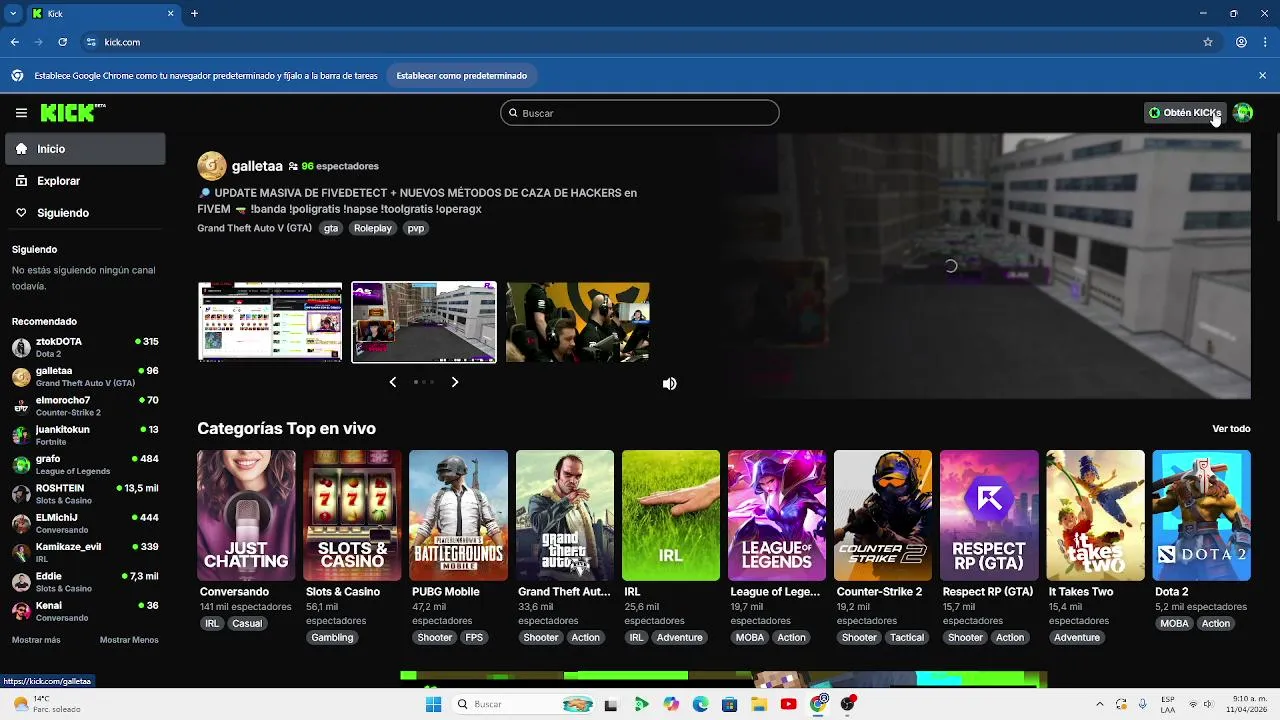Screen dimensions: 1280x720
Task: Reload the page in Chrome
Action: coord(62,42)
